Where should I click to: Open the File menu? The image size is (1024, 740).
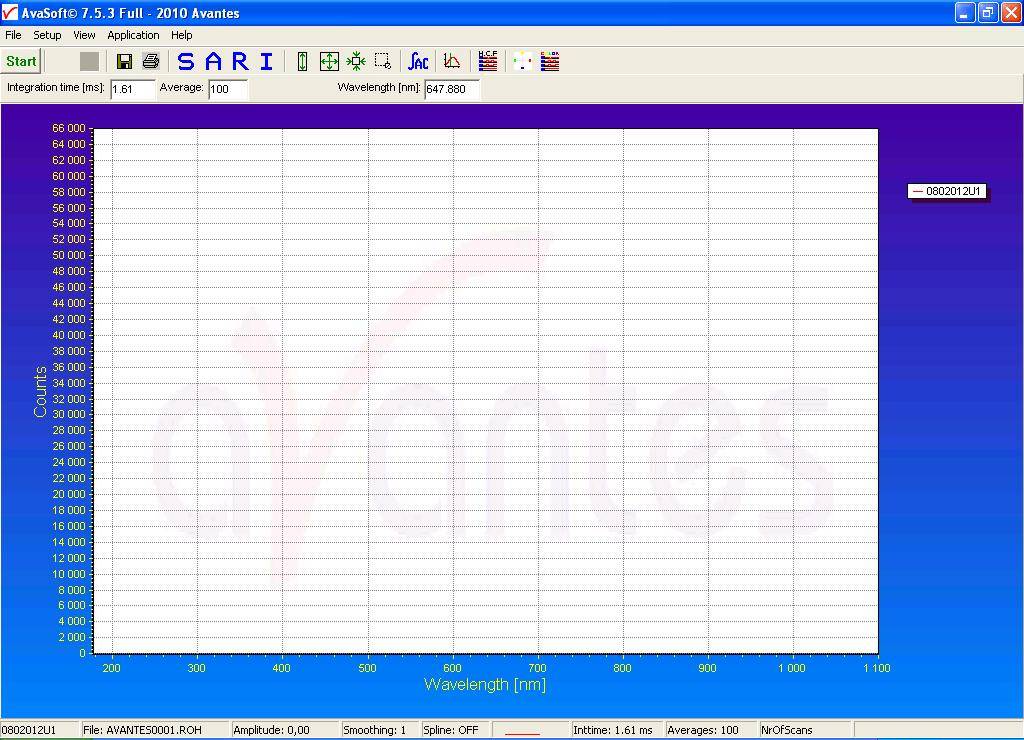click(x=13, y=35)
